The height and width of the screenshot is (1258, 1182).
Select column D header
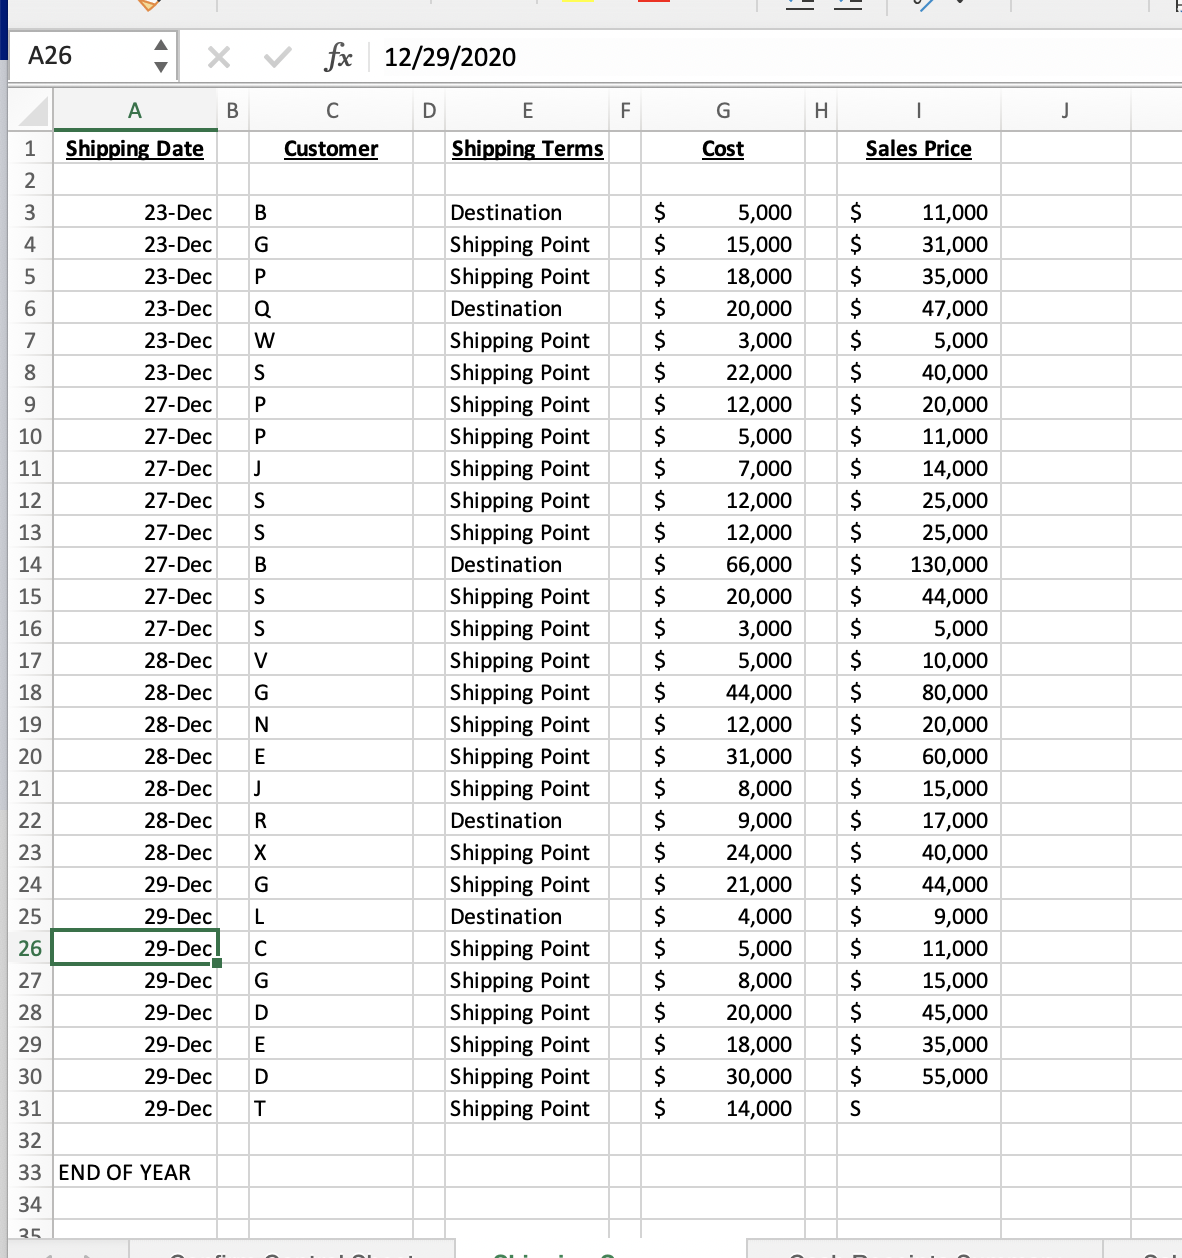429,111
